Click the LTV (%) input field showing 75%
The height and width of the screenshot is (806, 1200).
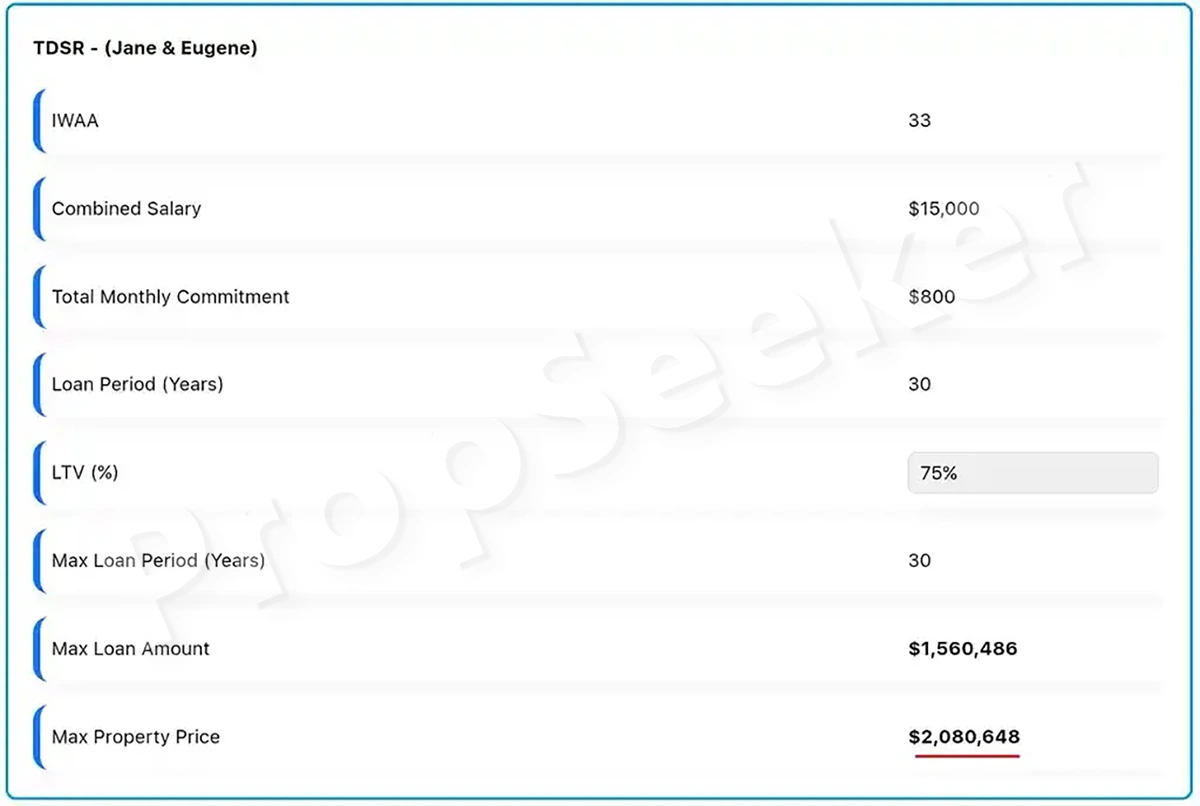click(x=1033, y=473)
